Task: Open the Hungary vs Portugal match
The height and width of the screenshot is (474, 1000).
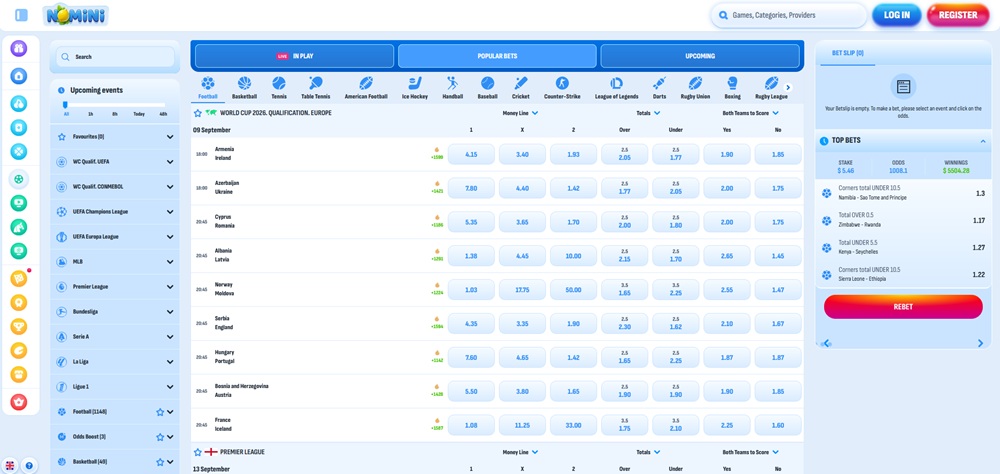Action: tap(224, 357)
